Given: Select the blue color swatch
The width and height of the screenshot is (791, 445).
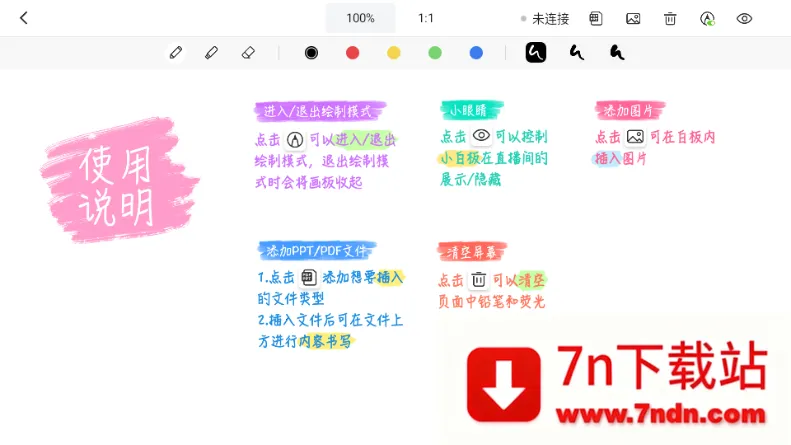Looking at the screenshot, I should point(476,52).
